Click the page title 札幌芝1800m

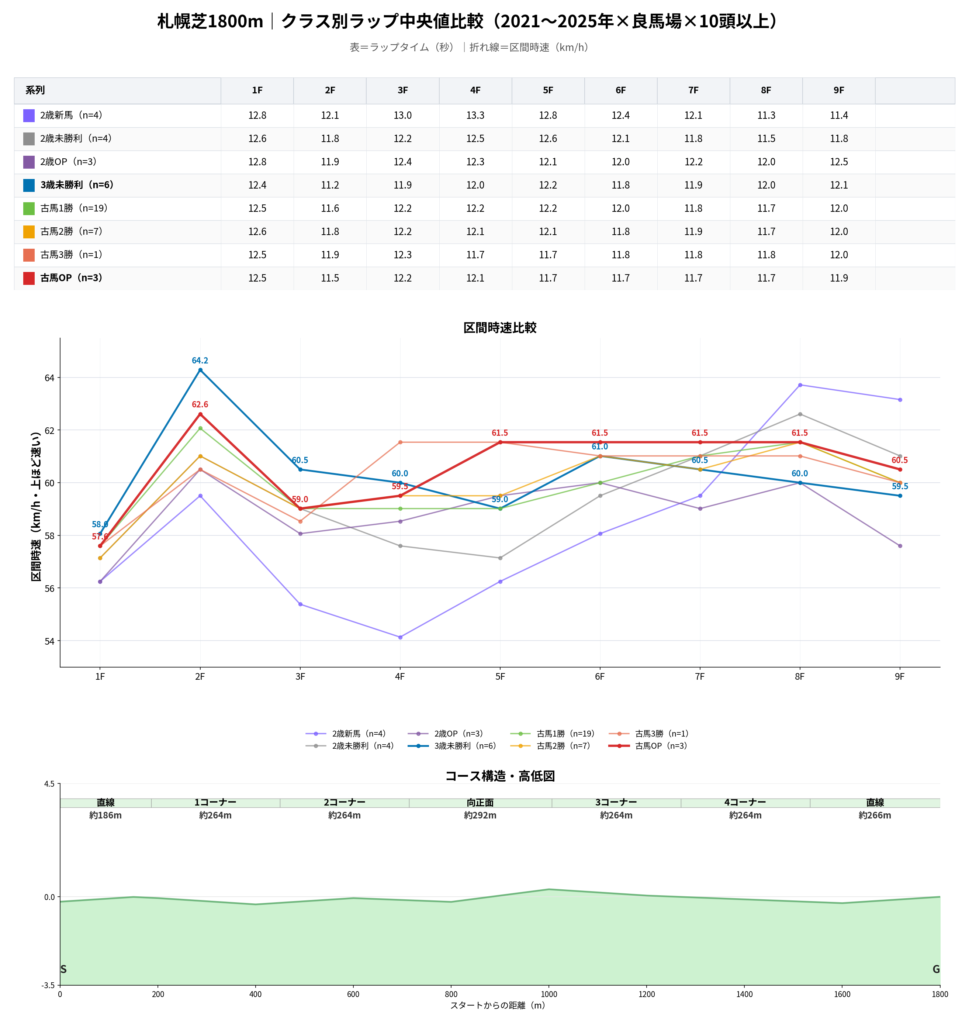point(210,22)
